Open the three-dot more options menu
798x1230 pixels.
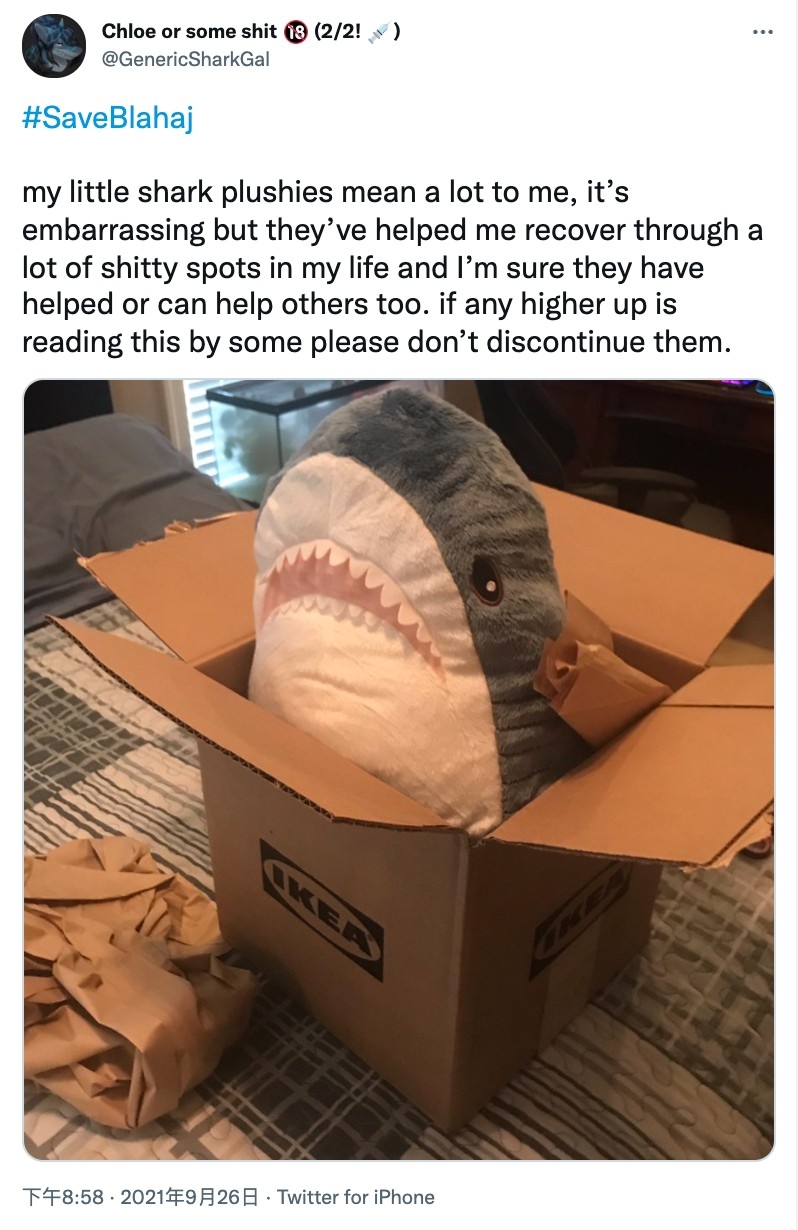[763, 34]
